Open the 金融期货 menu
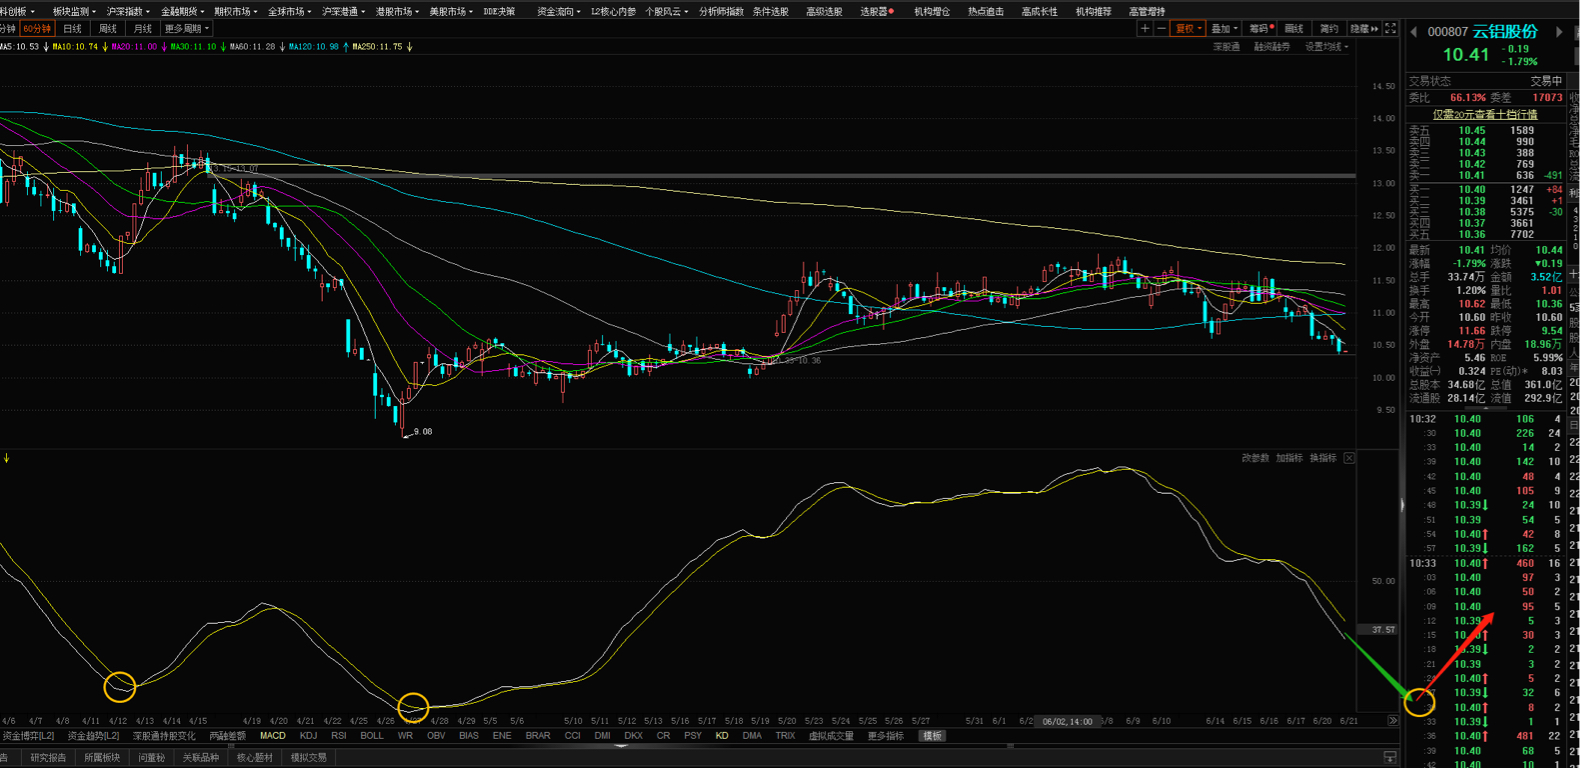The height and width of the screenshot is (768, 1580). 182,11
